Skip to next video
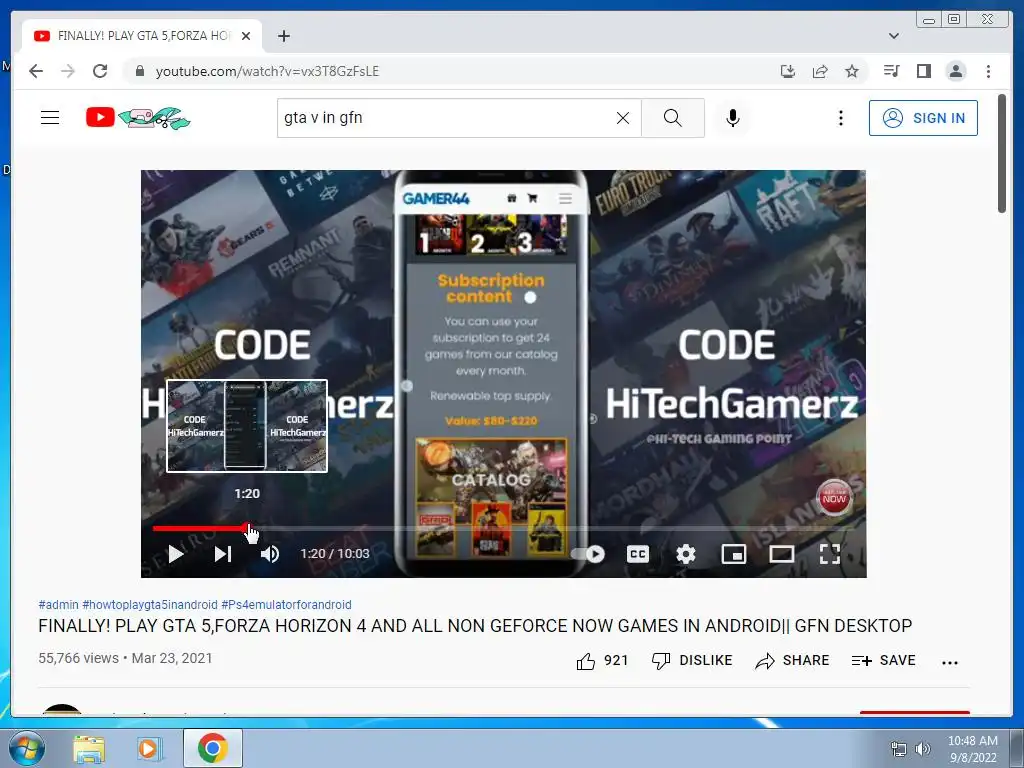 tap(223, 554)
